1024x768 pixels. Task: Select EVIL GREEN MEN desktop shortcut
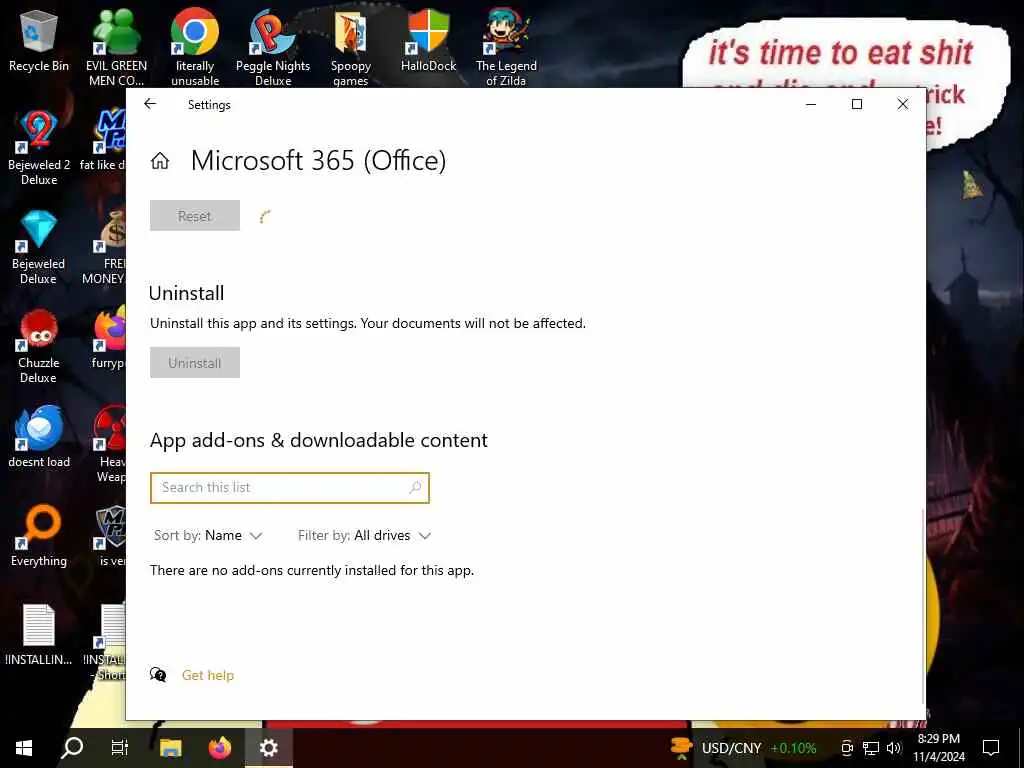[116, 47]
